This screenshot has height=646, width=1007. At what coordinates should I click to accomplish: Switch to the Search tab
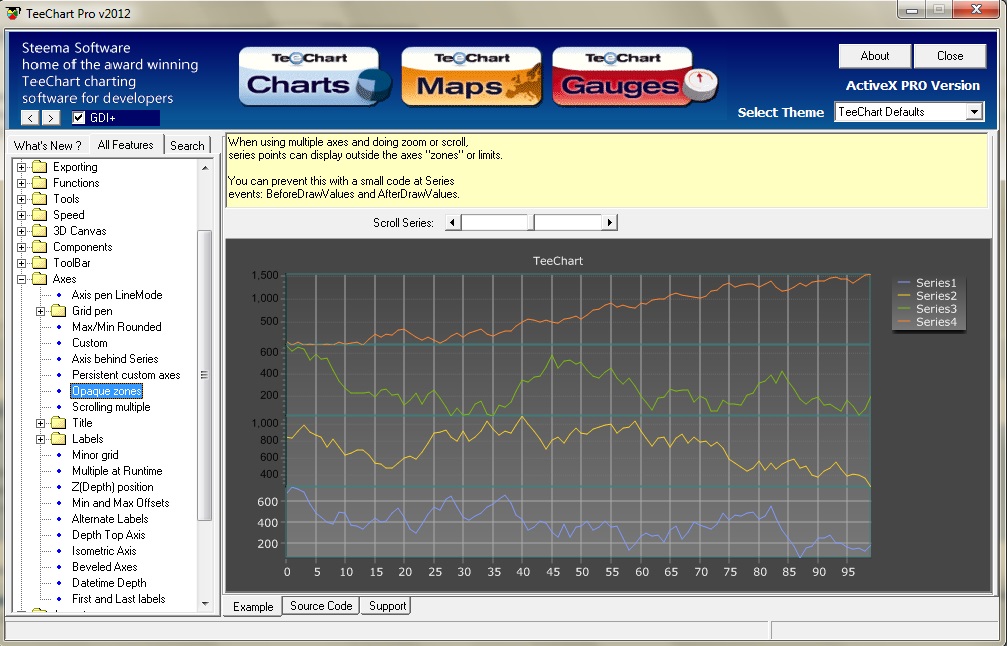(x=188, y=146)
